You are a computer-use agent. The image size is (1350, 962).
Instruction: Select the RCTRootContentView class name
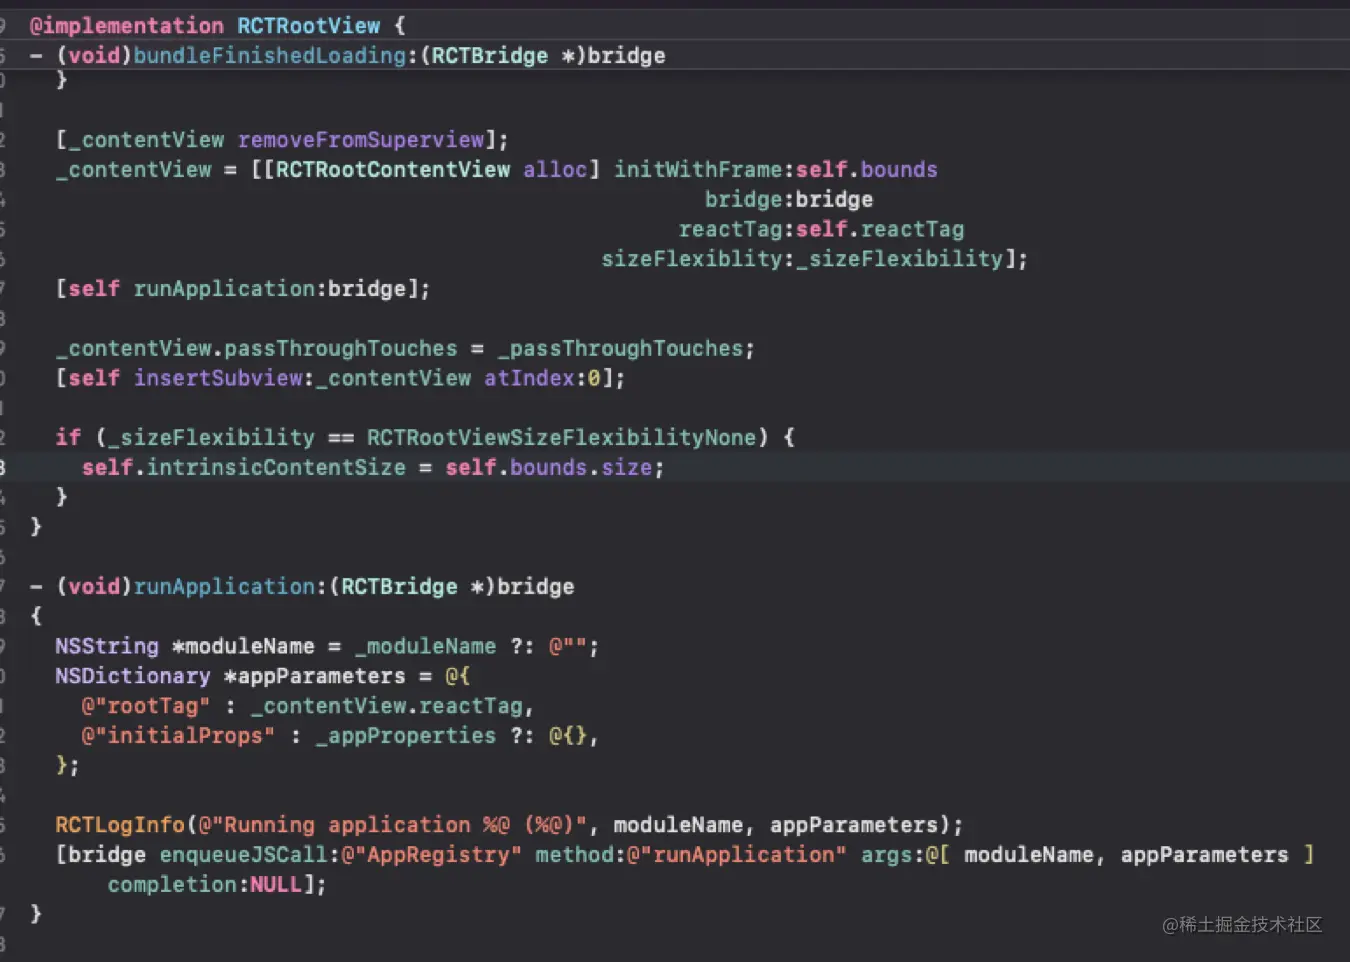393,170
